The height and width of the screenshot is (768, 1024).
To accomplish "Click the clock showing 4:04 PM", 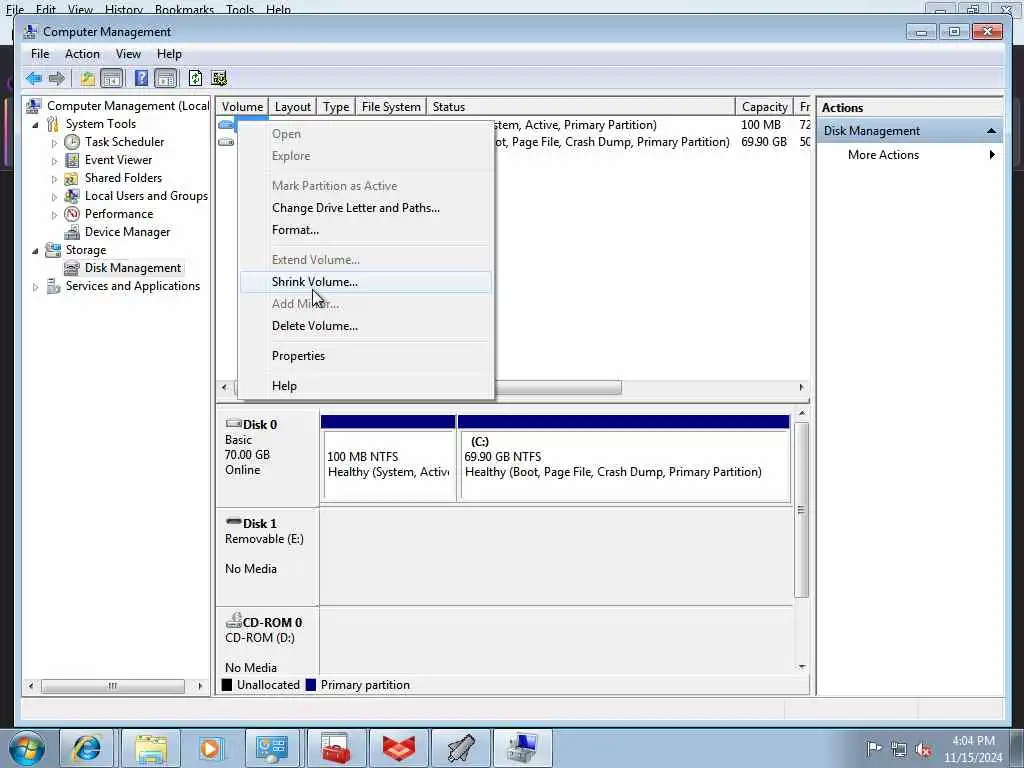I will pyautogui.click(x=973, y=741).
